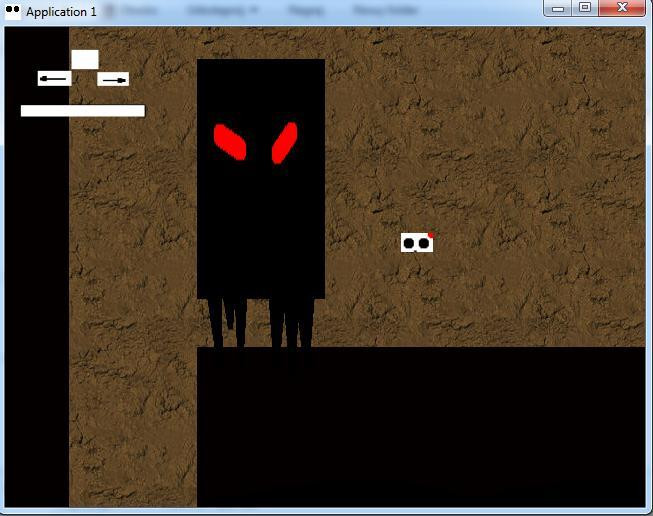This screenshot has height=516, width=653.
Task: Close the Application 1 window
Action: tap(622, 8)
